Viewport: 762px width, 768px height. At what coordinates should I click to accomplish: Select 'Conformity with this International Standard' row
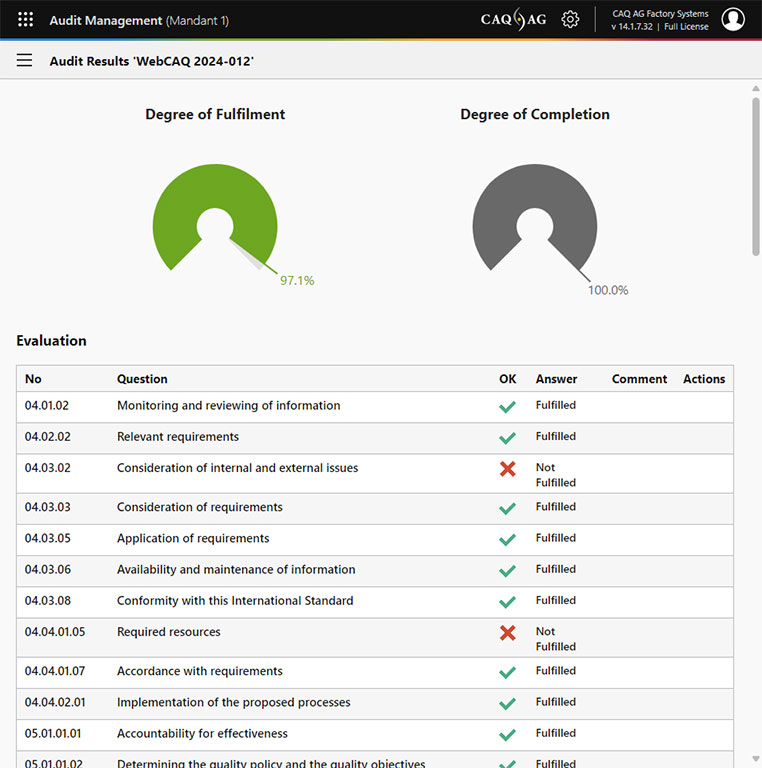pyautogui.click(x=235, y=601)
